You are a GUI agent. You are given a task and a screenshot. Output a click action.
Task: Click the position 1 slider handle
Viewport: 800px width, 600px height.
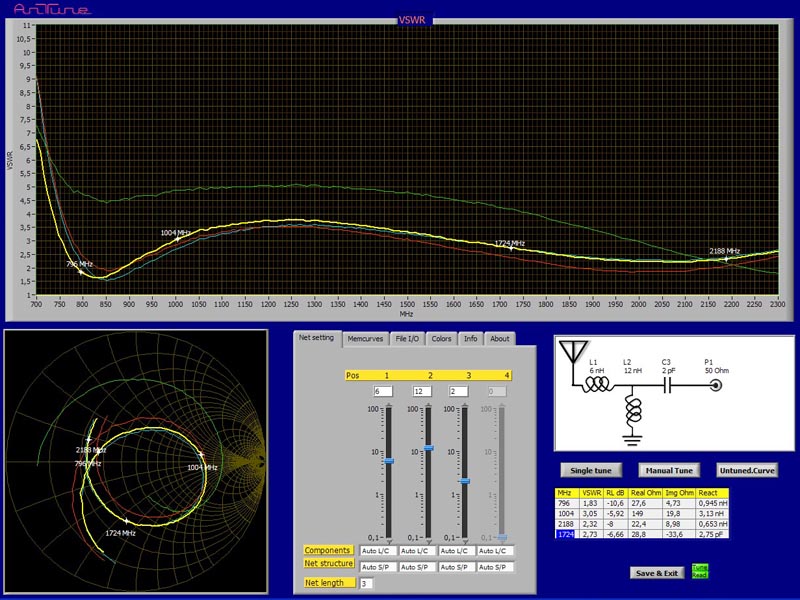point(389,461)
